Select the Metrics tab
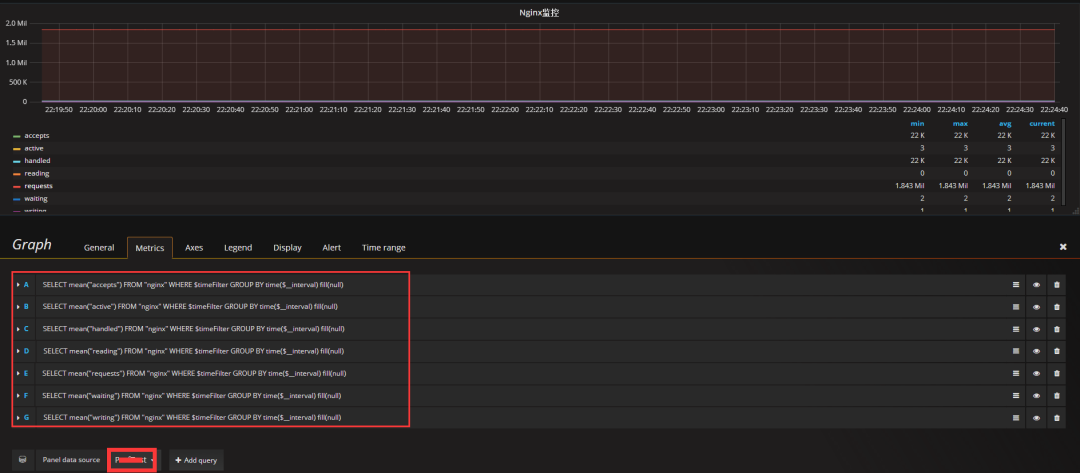The image size is (1080, 473). (x=149, y=248)
